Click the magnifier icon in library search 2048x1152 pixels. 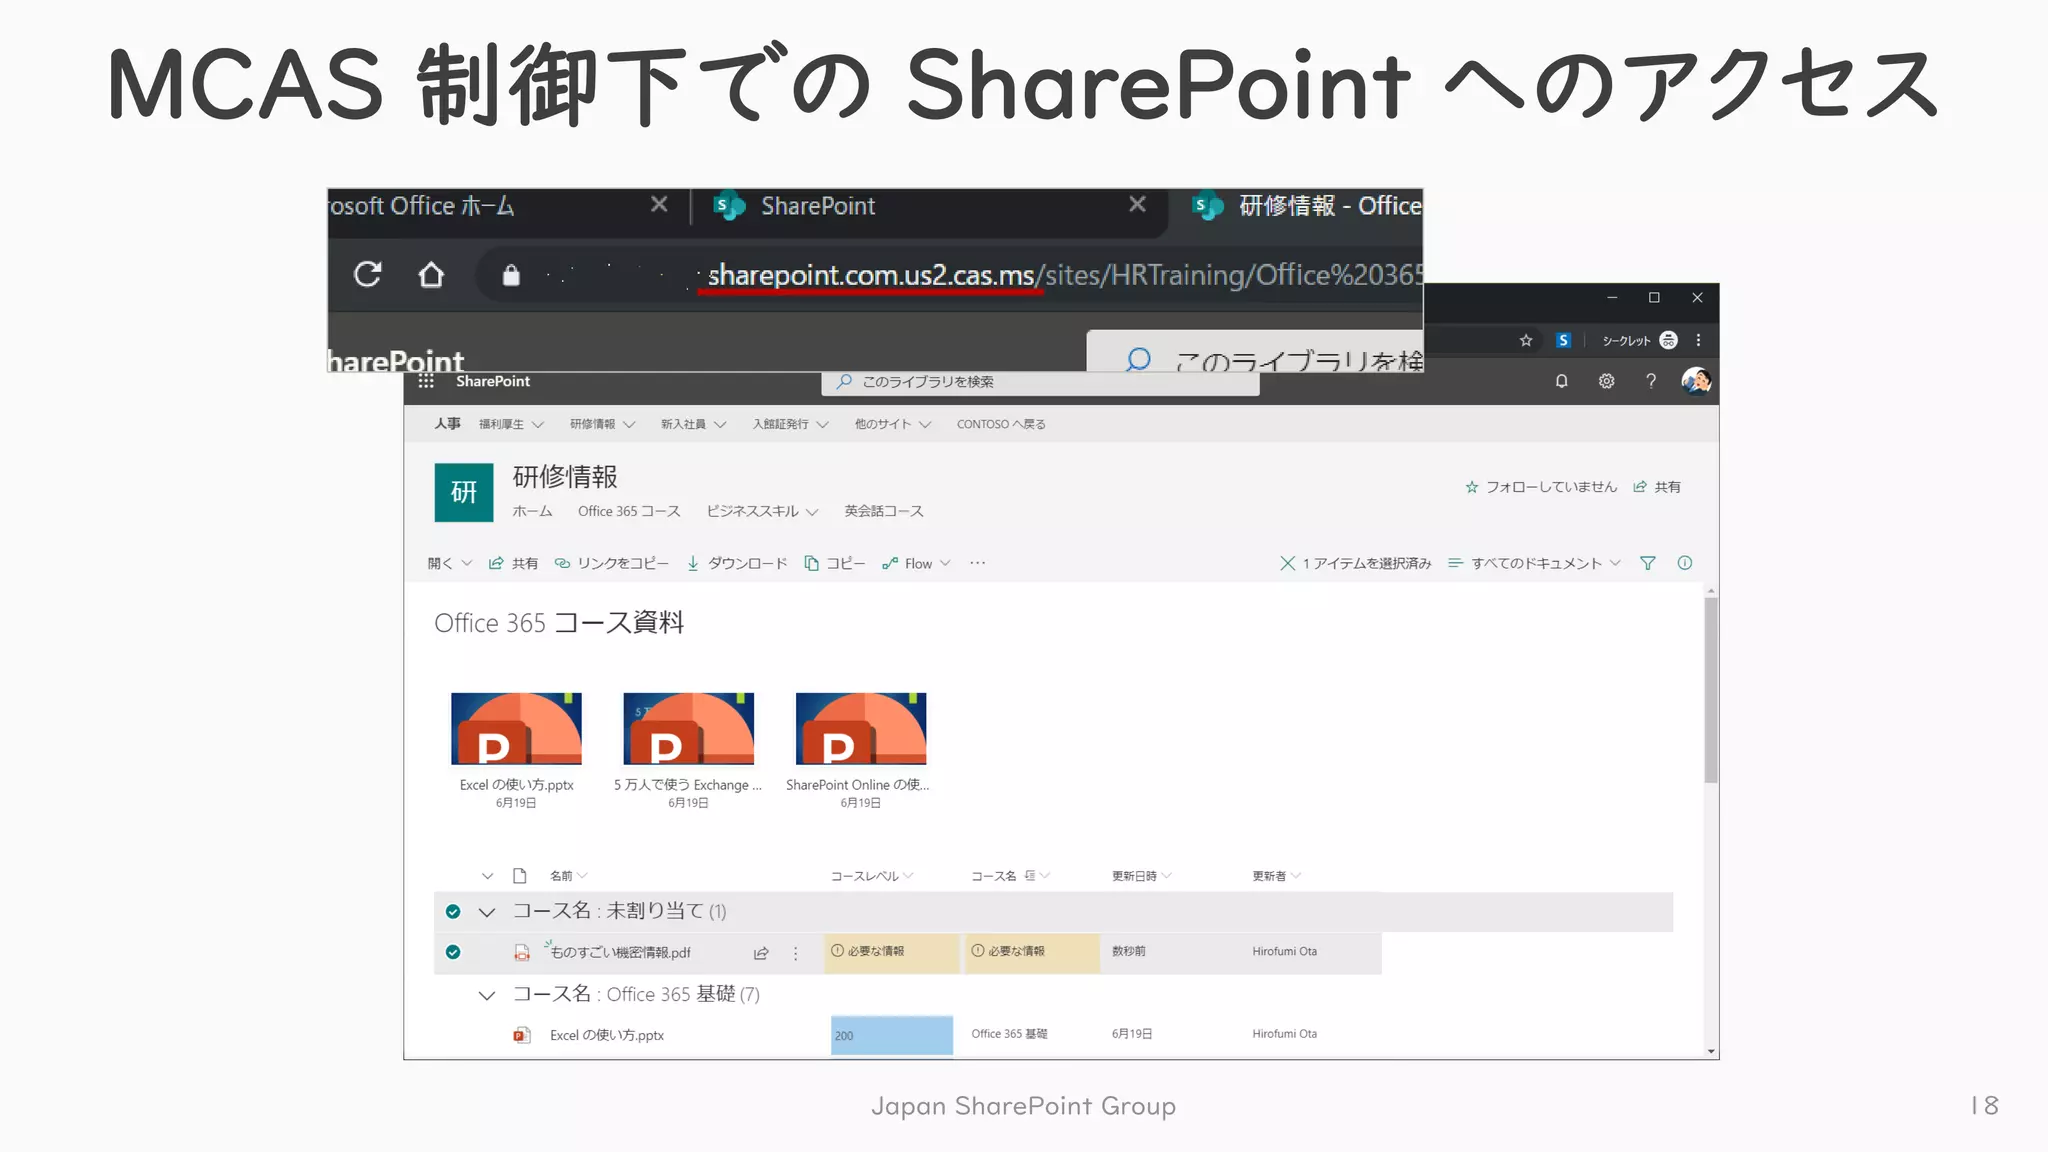click(844, 381)
